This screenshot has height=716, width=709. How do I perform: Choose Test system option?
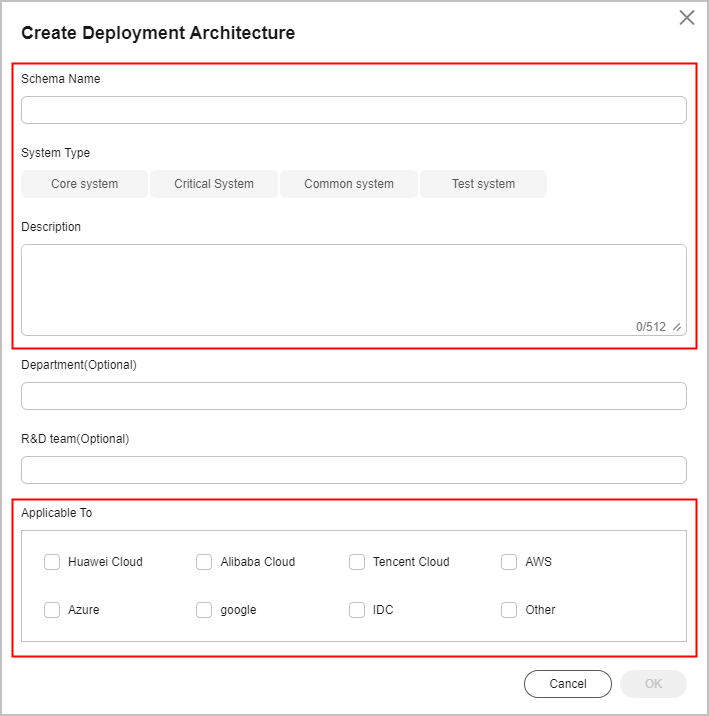coord(483,184)
